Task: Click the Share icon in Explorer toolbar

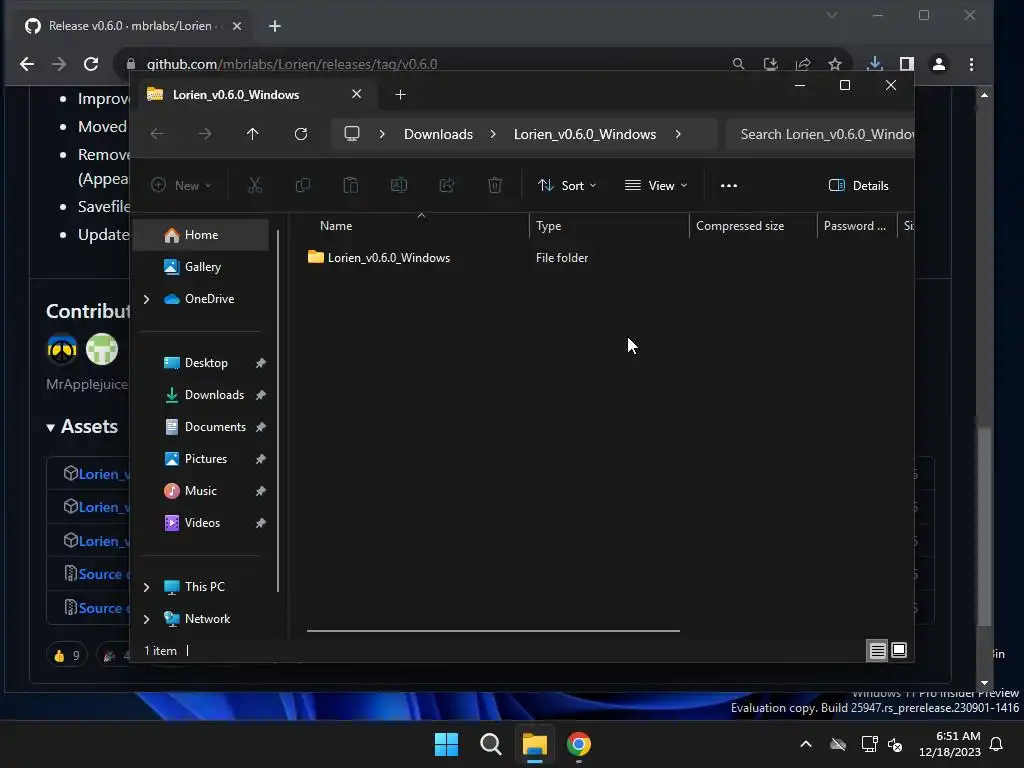Action: click(447, 185)
